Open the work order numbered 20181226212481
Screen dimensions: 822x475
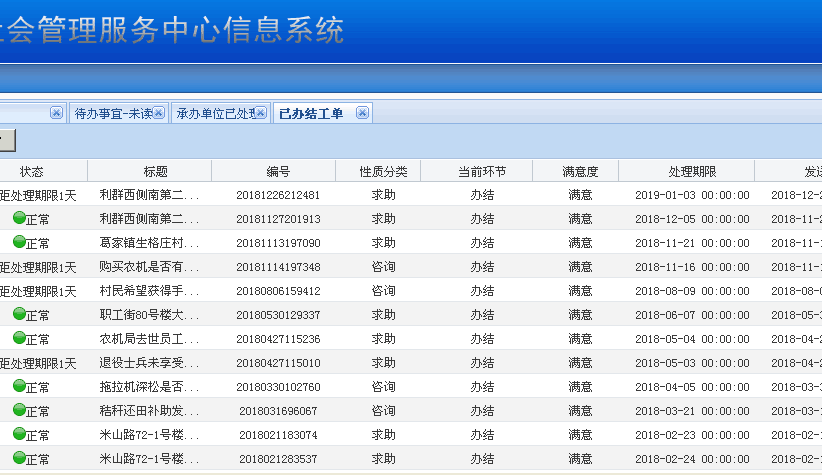click(278, 195)
